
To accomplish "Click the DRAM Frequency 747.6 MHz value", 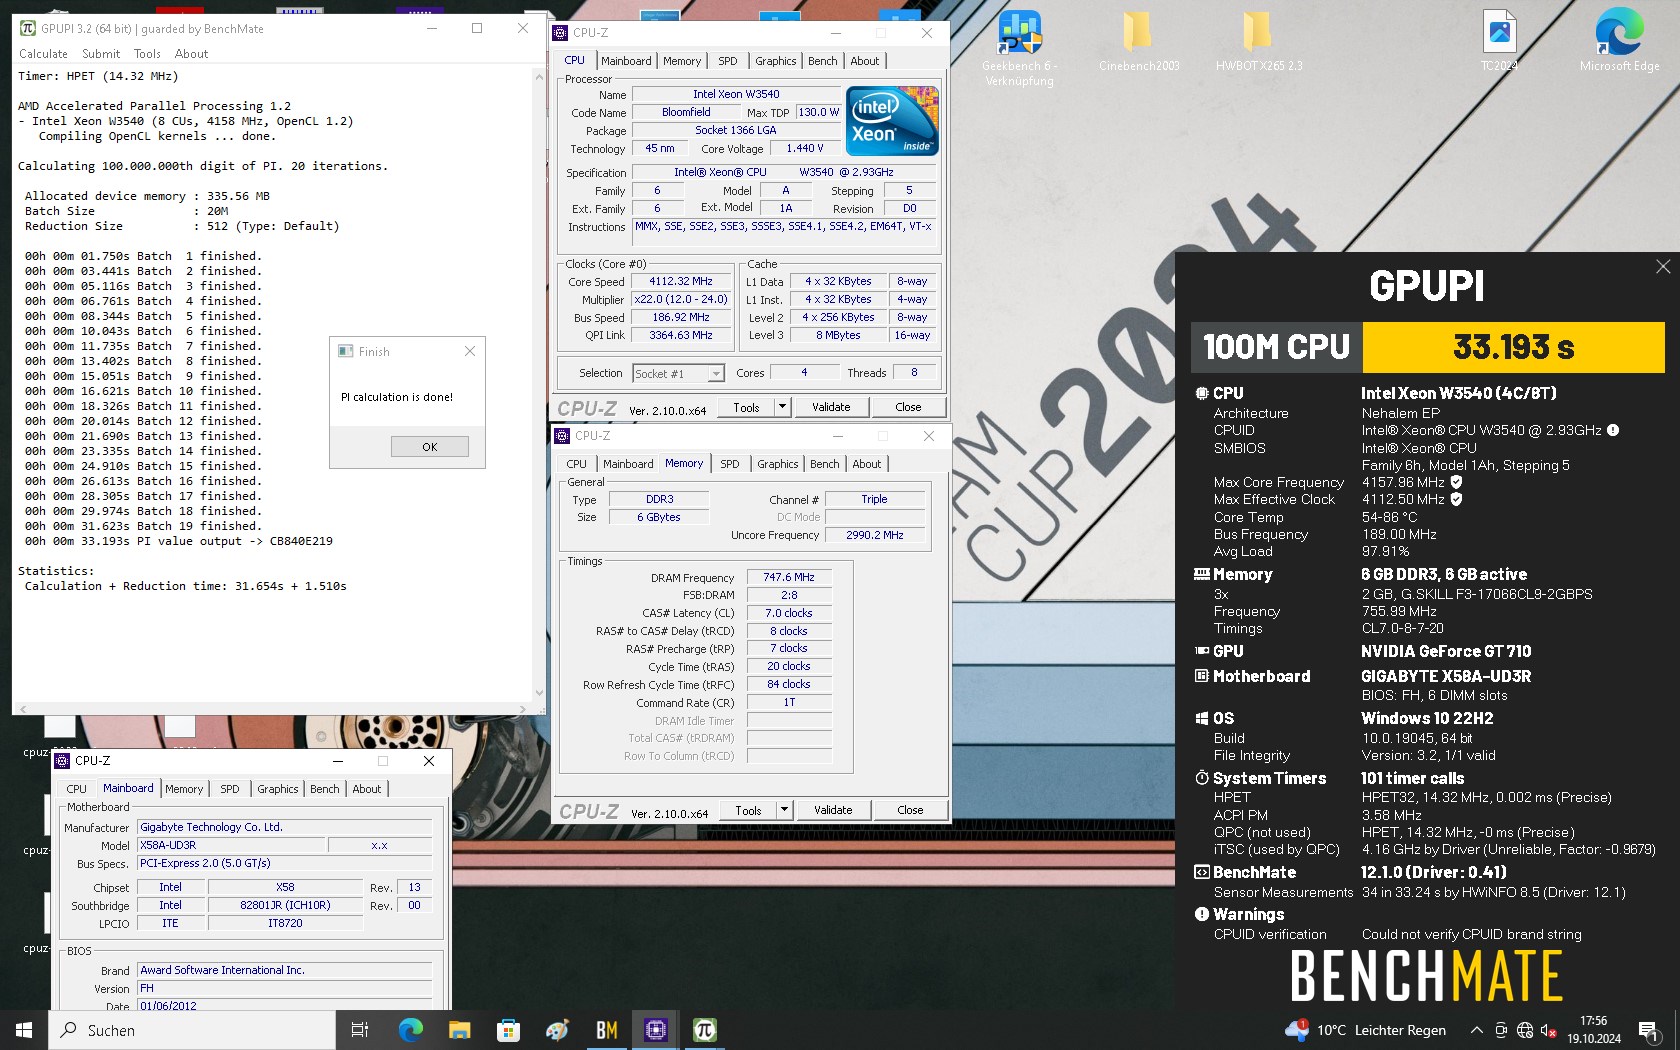I will (789, 578).
